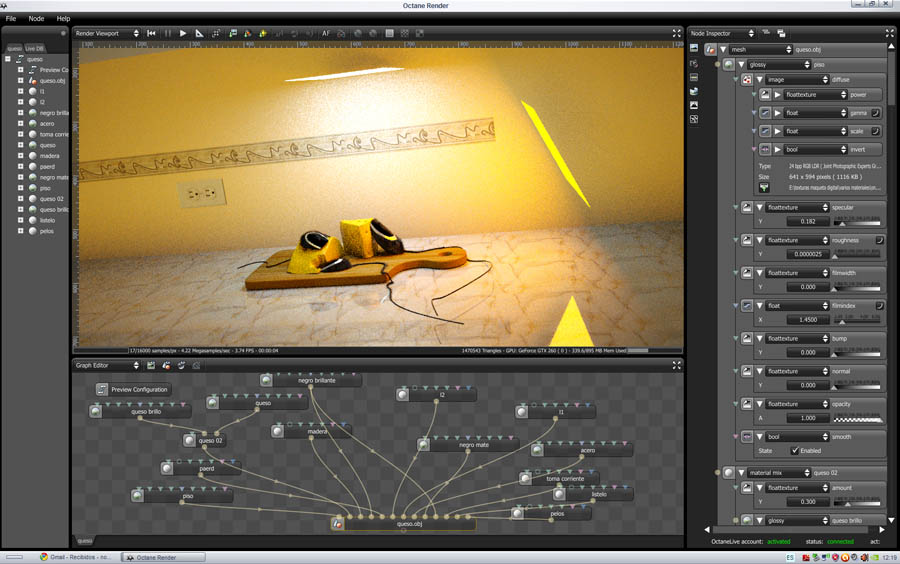This screenshot has height=564, width=900.
Task: Select the toma corriente node in the graph
Action: (x=559, y=478)
